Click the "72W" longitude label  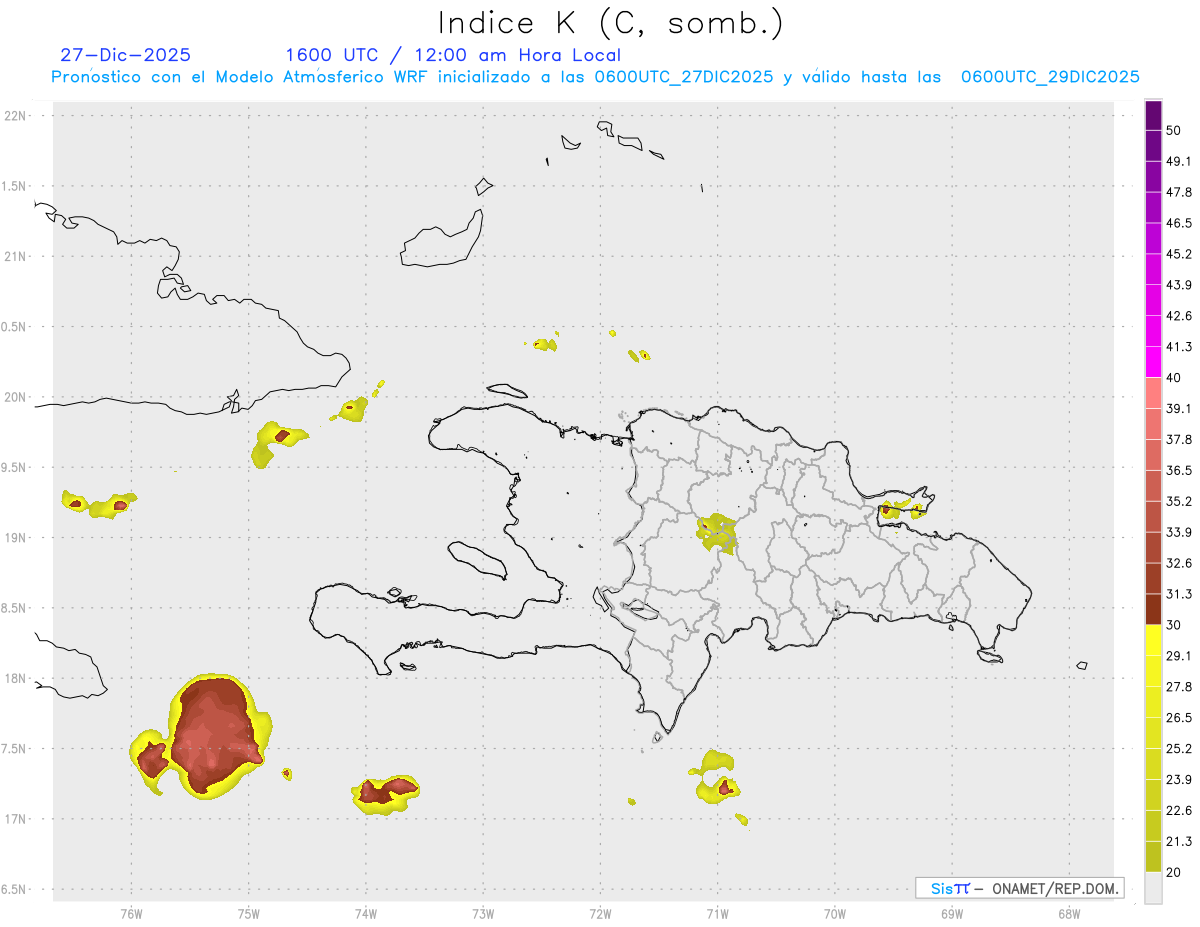[600, 913]
